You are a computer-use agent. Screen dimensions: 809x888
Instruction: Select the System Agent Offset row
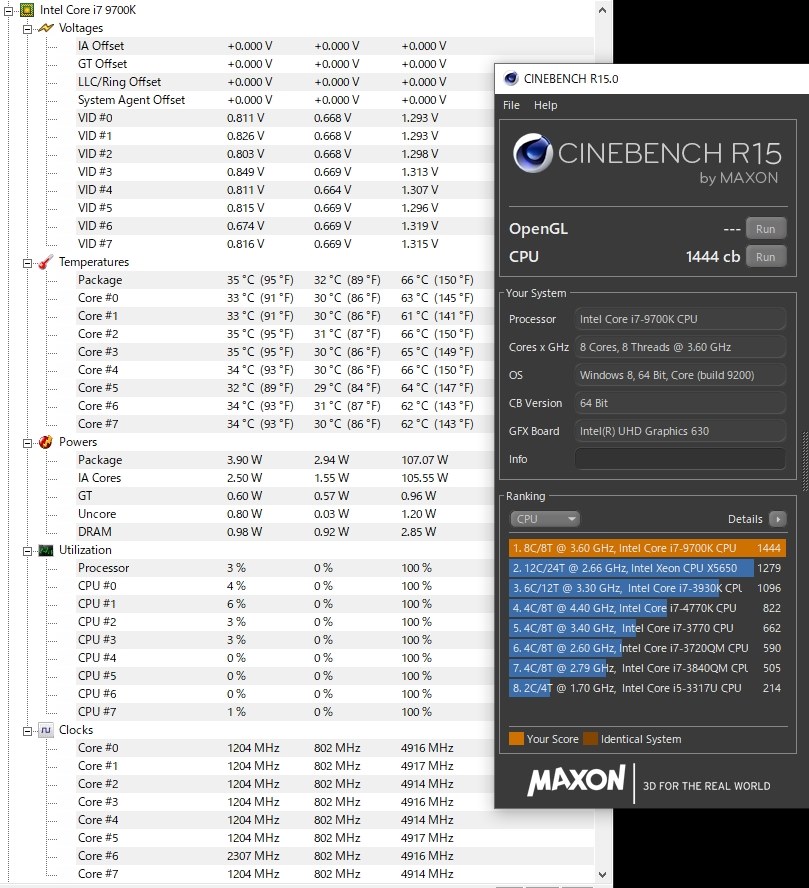[x=285, y=100]
